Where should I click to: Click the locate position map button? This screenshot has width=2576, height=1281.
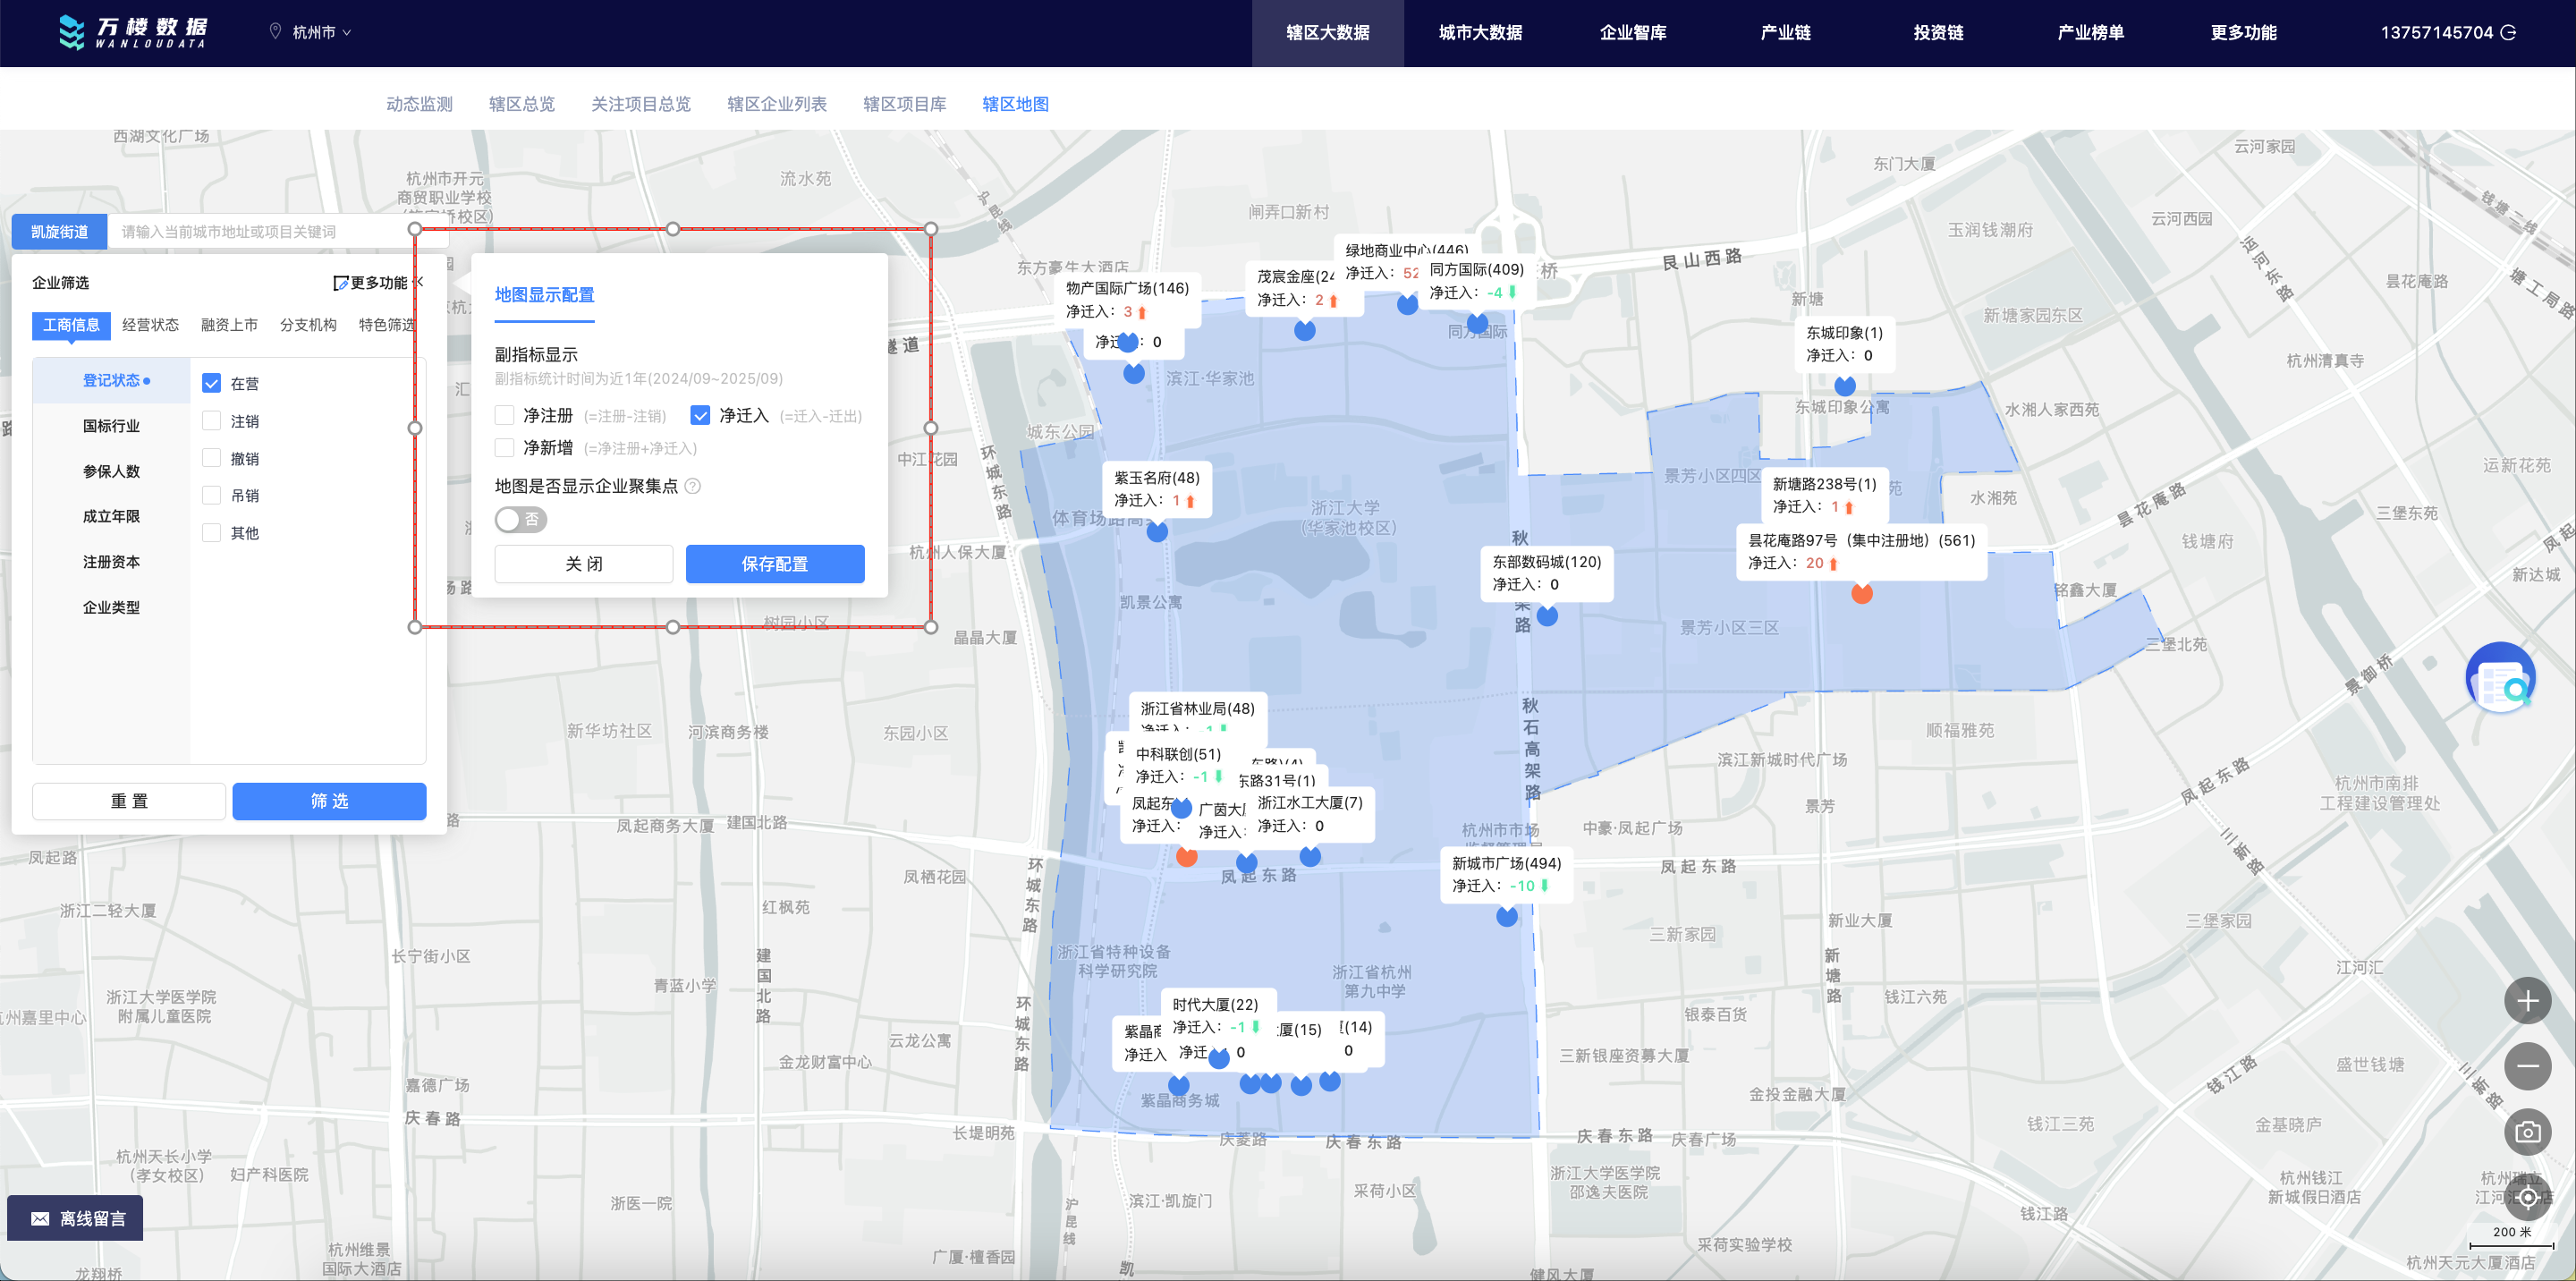[x=2526, y=1197]
